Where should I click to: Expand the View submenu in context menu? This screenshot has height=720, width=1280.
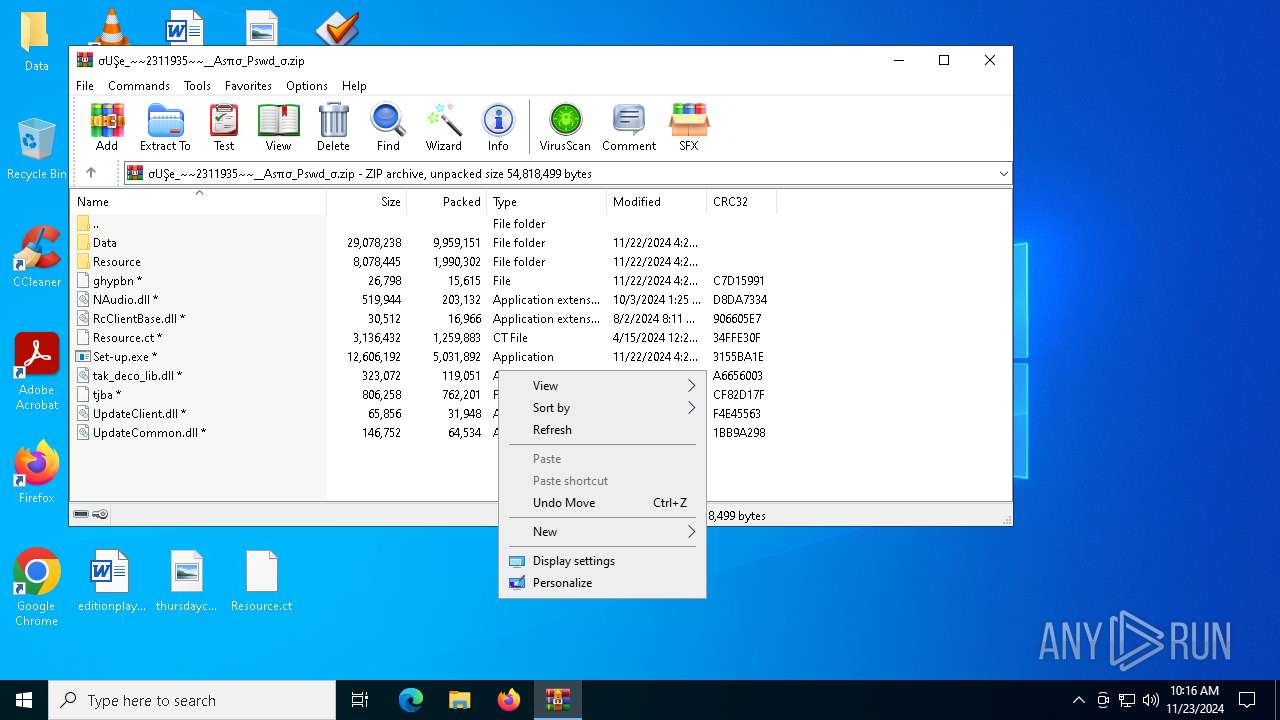pyautogui.click(x=602, y=386)
